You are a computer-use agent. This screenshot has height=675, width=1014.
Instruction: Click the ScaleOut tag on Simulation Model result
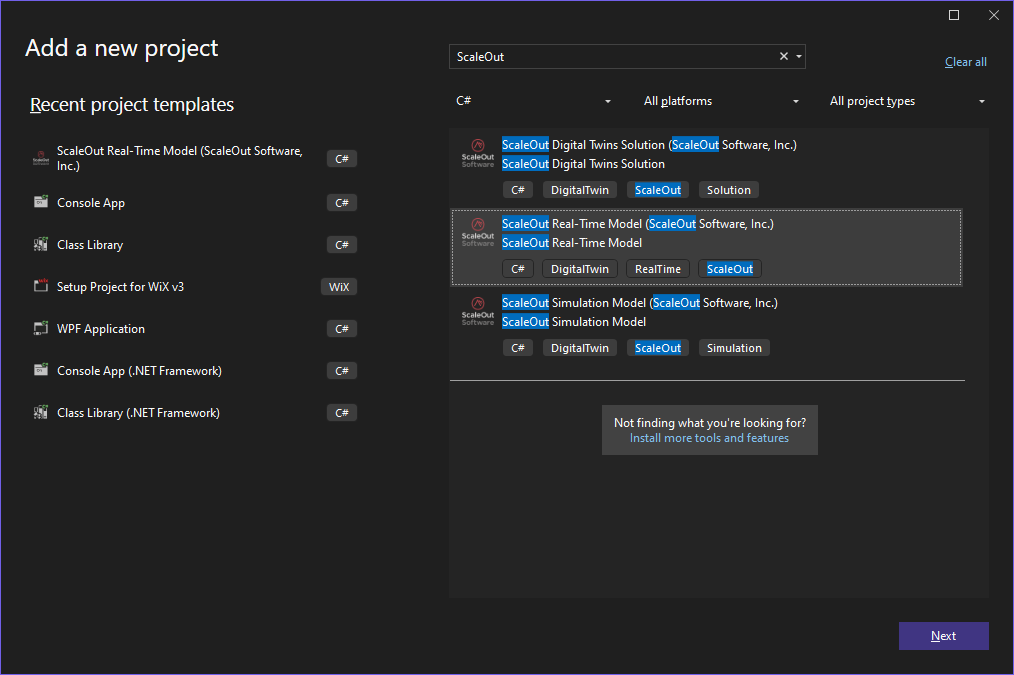pyautogui.click(x=658, y=348)
